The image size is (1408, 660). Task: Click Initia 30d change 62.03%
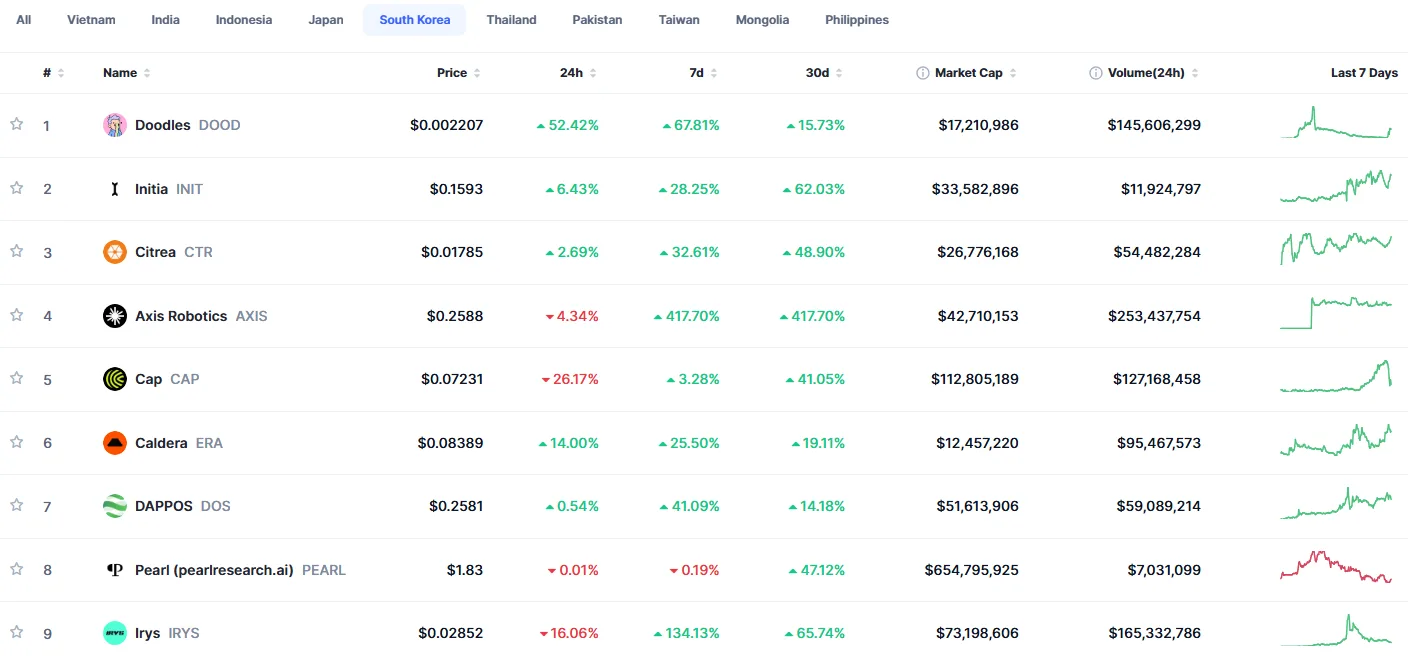tap(814, 189)
